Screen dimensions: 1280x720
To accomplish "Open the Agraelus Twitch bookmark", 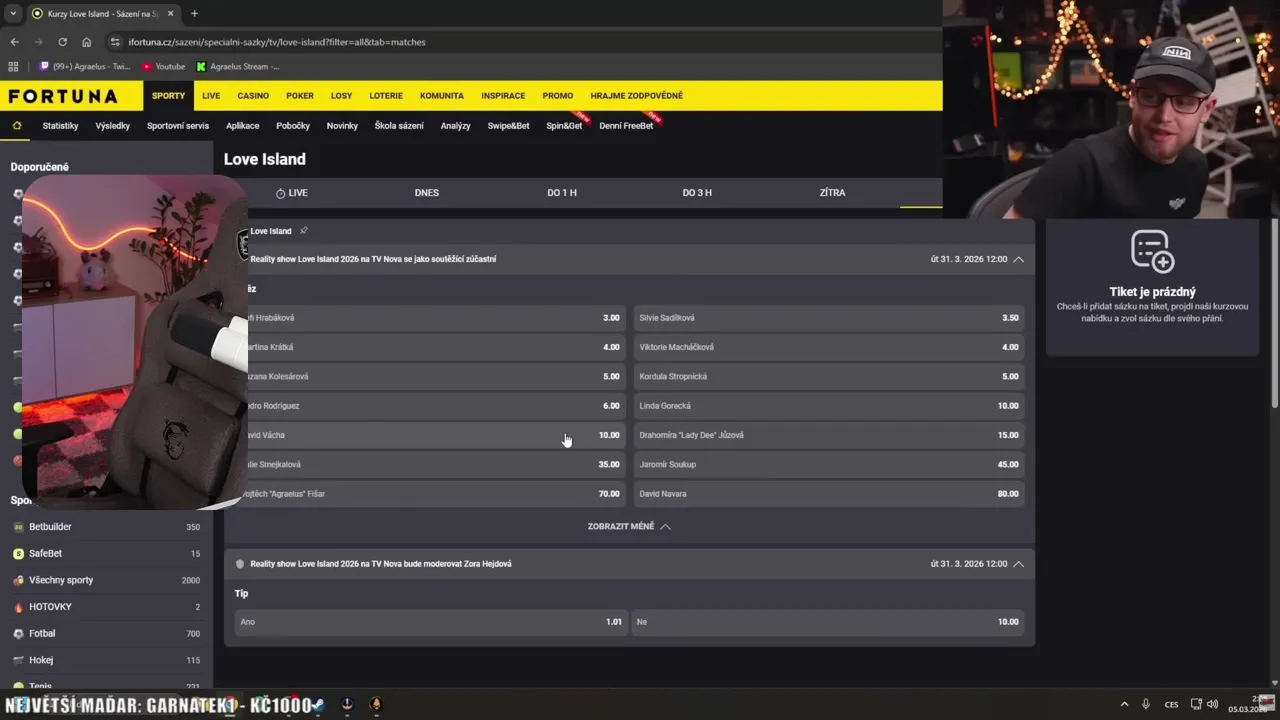I will coord(85,67).
